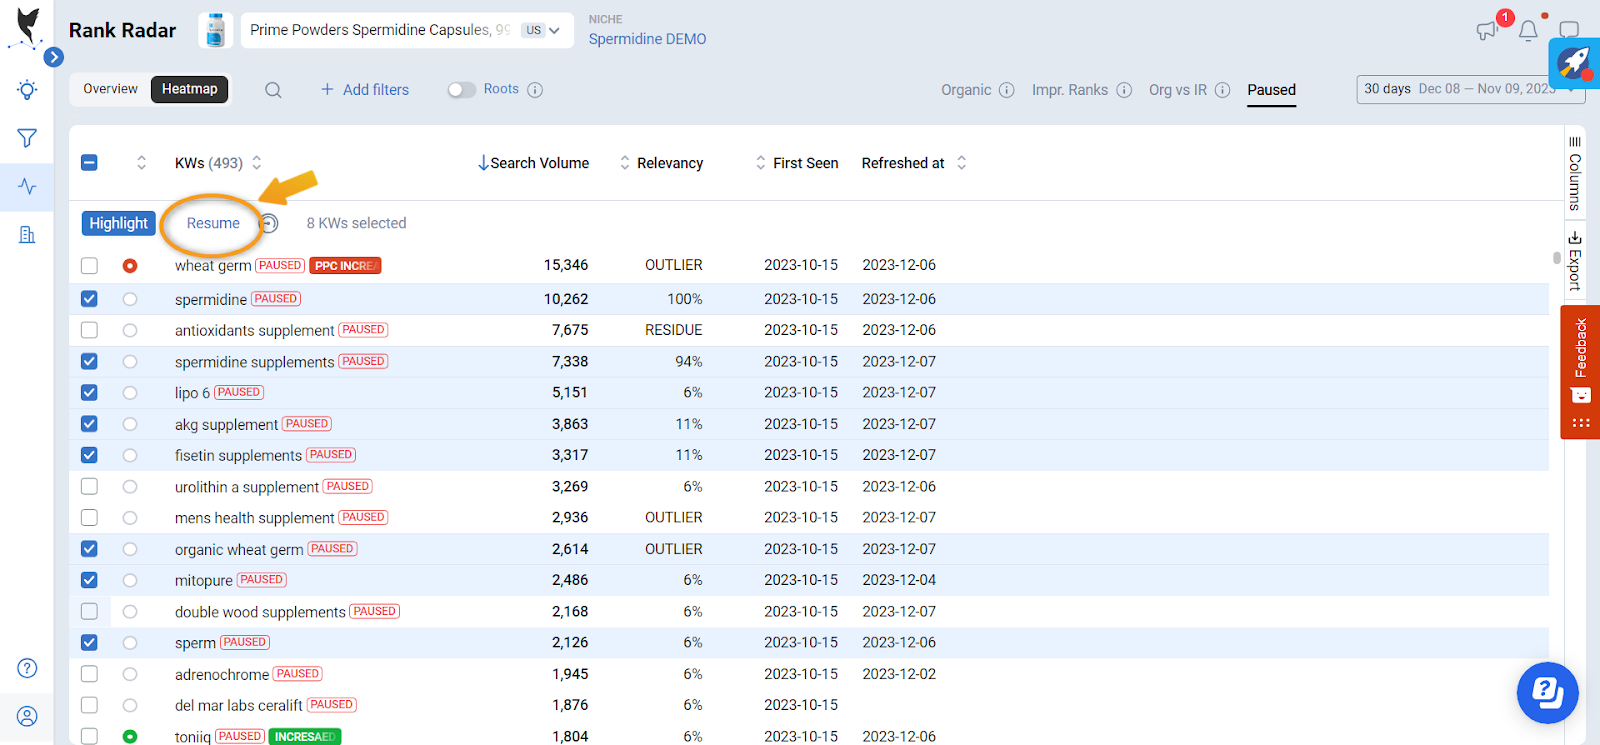Click the Impr. Ranks info icon
The image size is (1600, 745).
1124,90
